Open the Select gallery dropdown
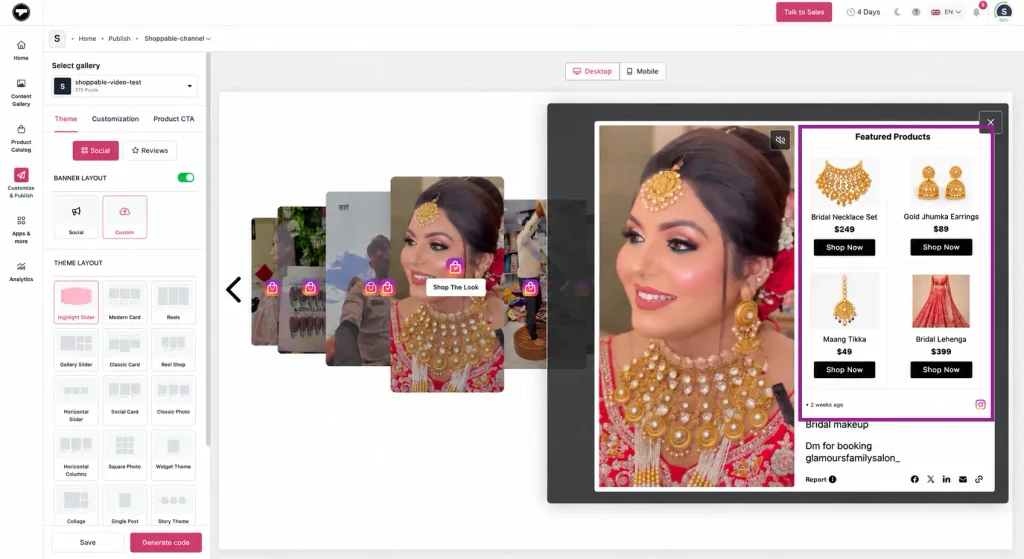1024x559 pixels. coord(125,86)
